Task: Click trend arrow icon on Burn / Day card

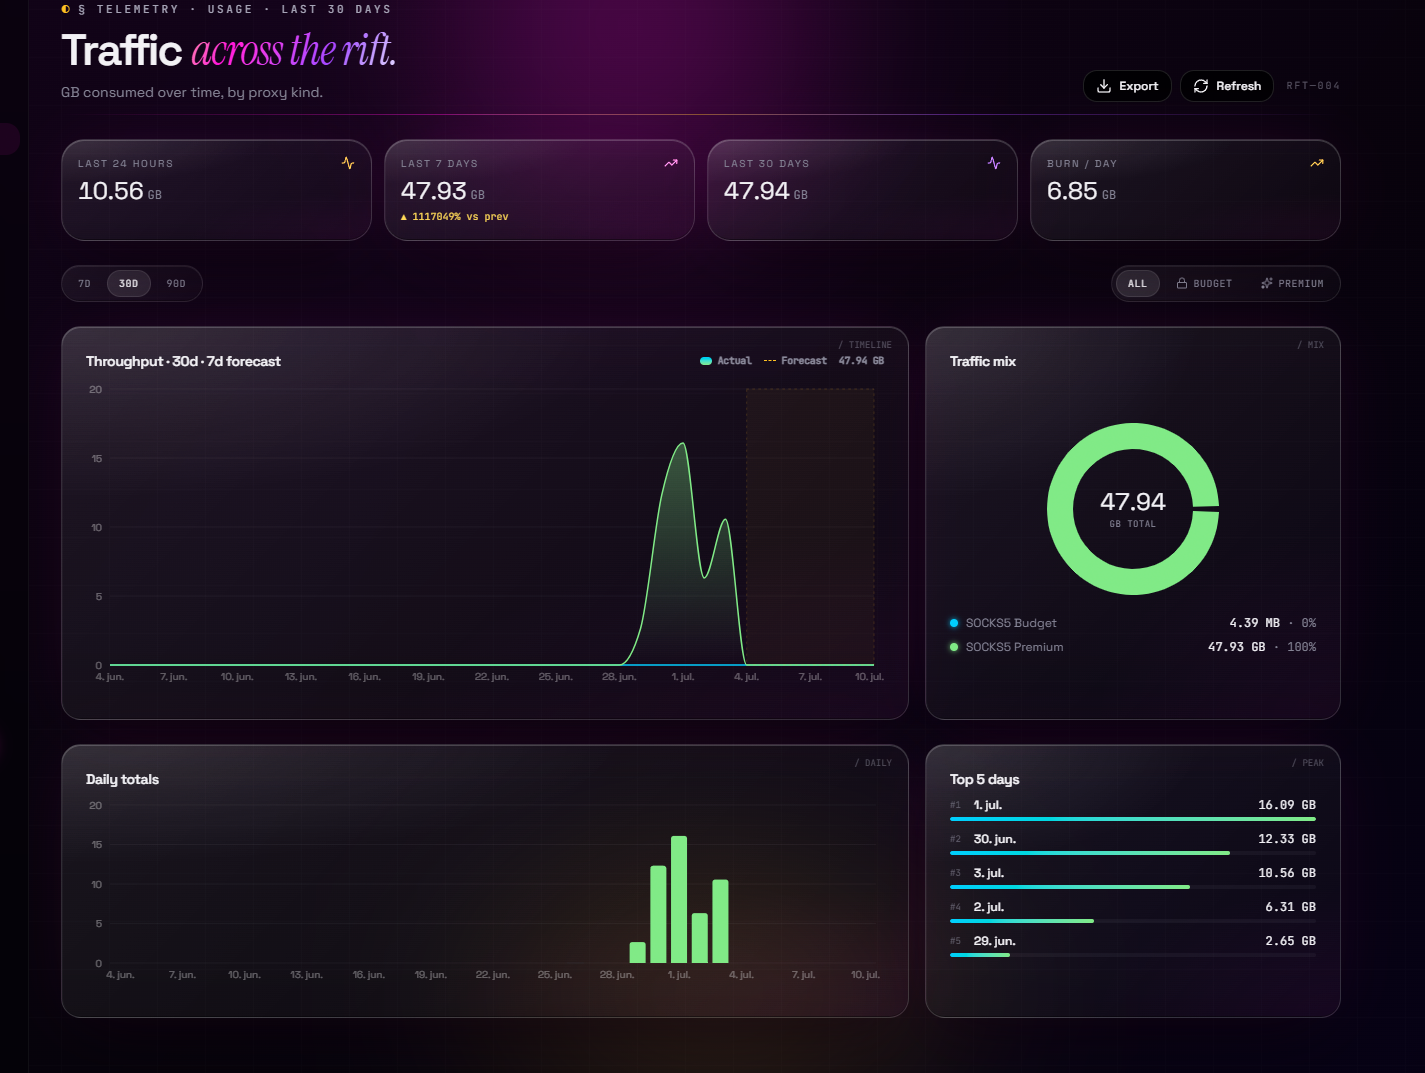Action: (1317, 163)
